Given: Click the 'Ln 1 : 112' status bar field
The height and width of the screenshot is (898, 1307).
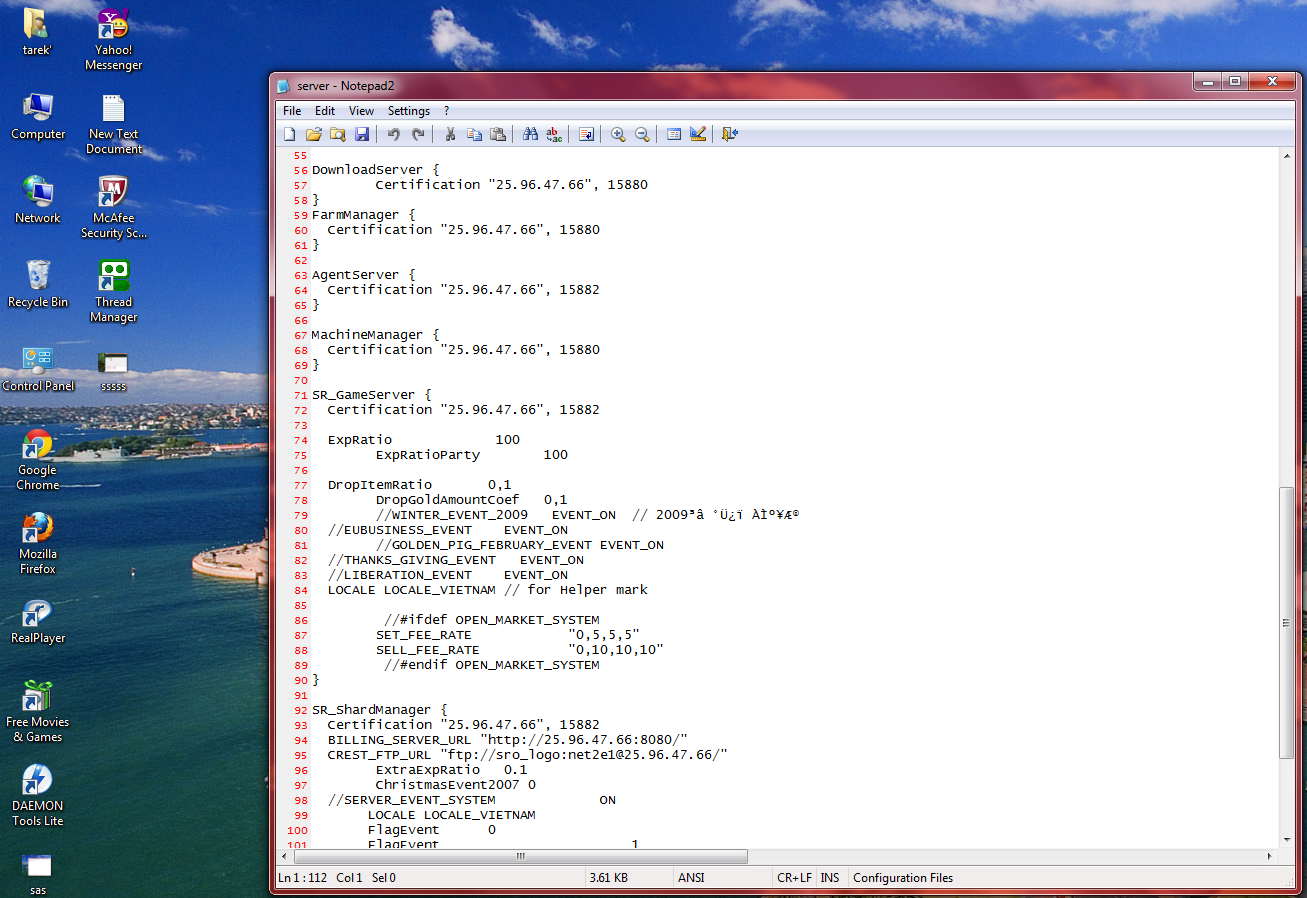Looking at the screenshot, I should click(x=302, y=878).
